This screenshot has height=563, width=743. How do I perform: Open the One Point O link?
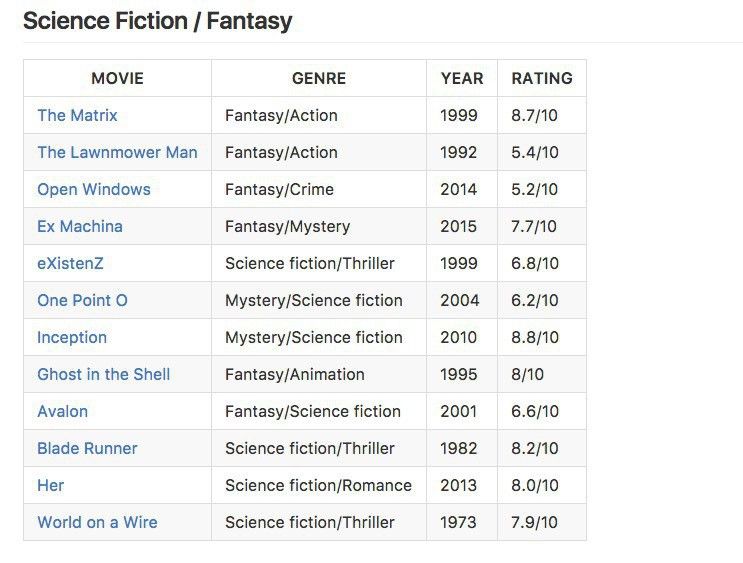[x=82, y=301]
